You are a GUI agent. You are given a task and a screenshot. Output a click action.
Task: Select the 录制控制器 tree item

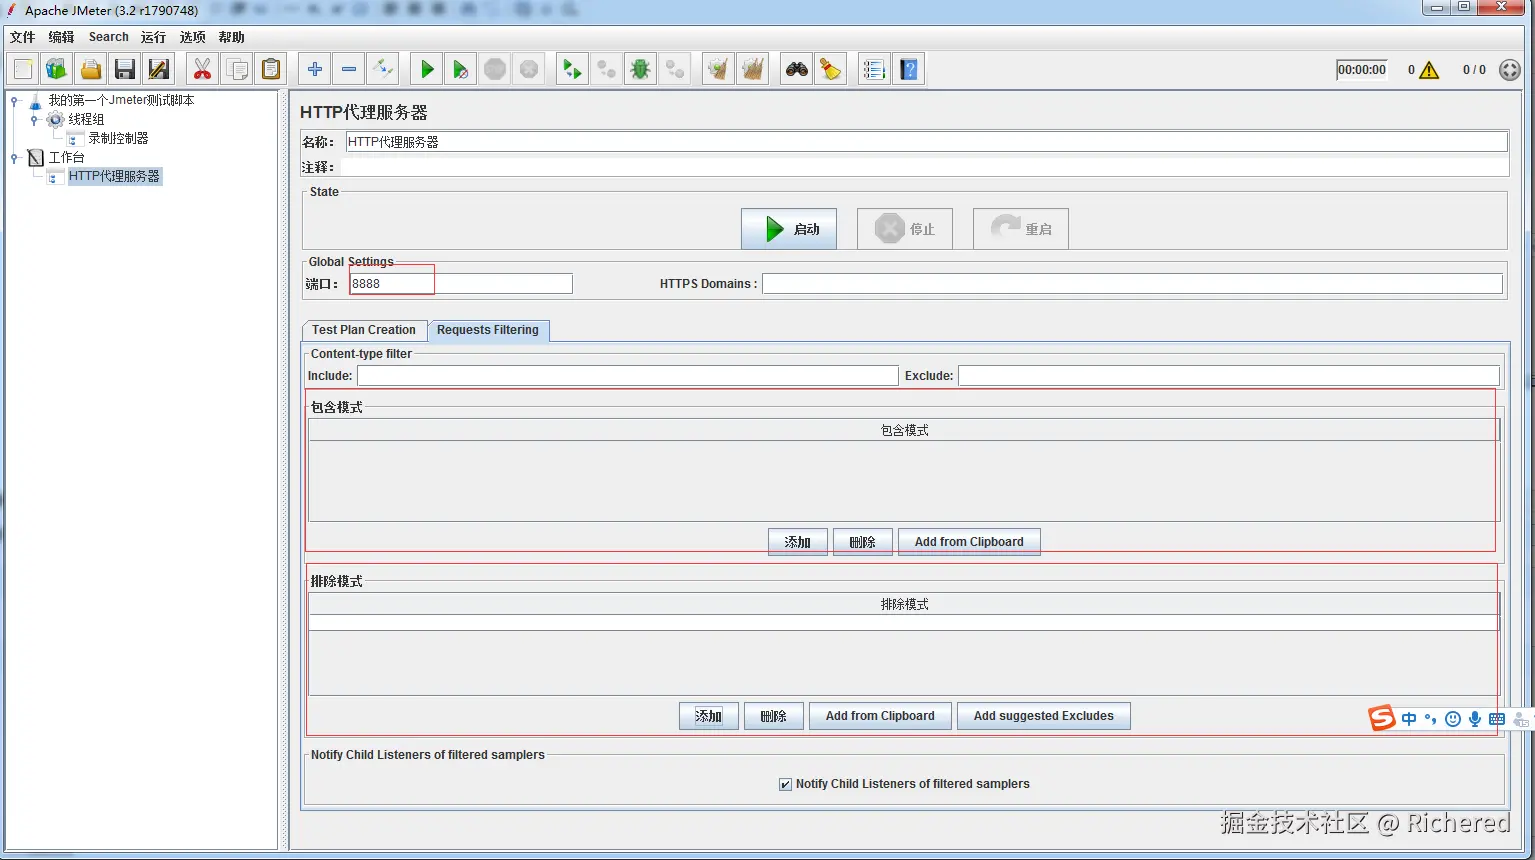point(118,138)
